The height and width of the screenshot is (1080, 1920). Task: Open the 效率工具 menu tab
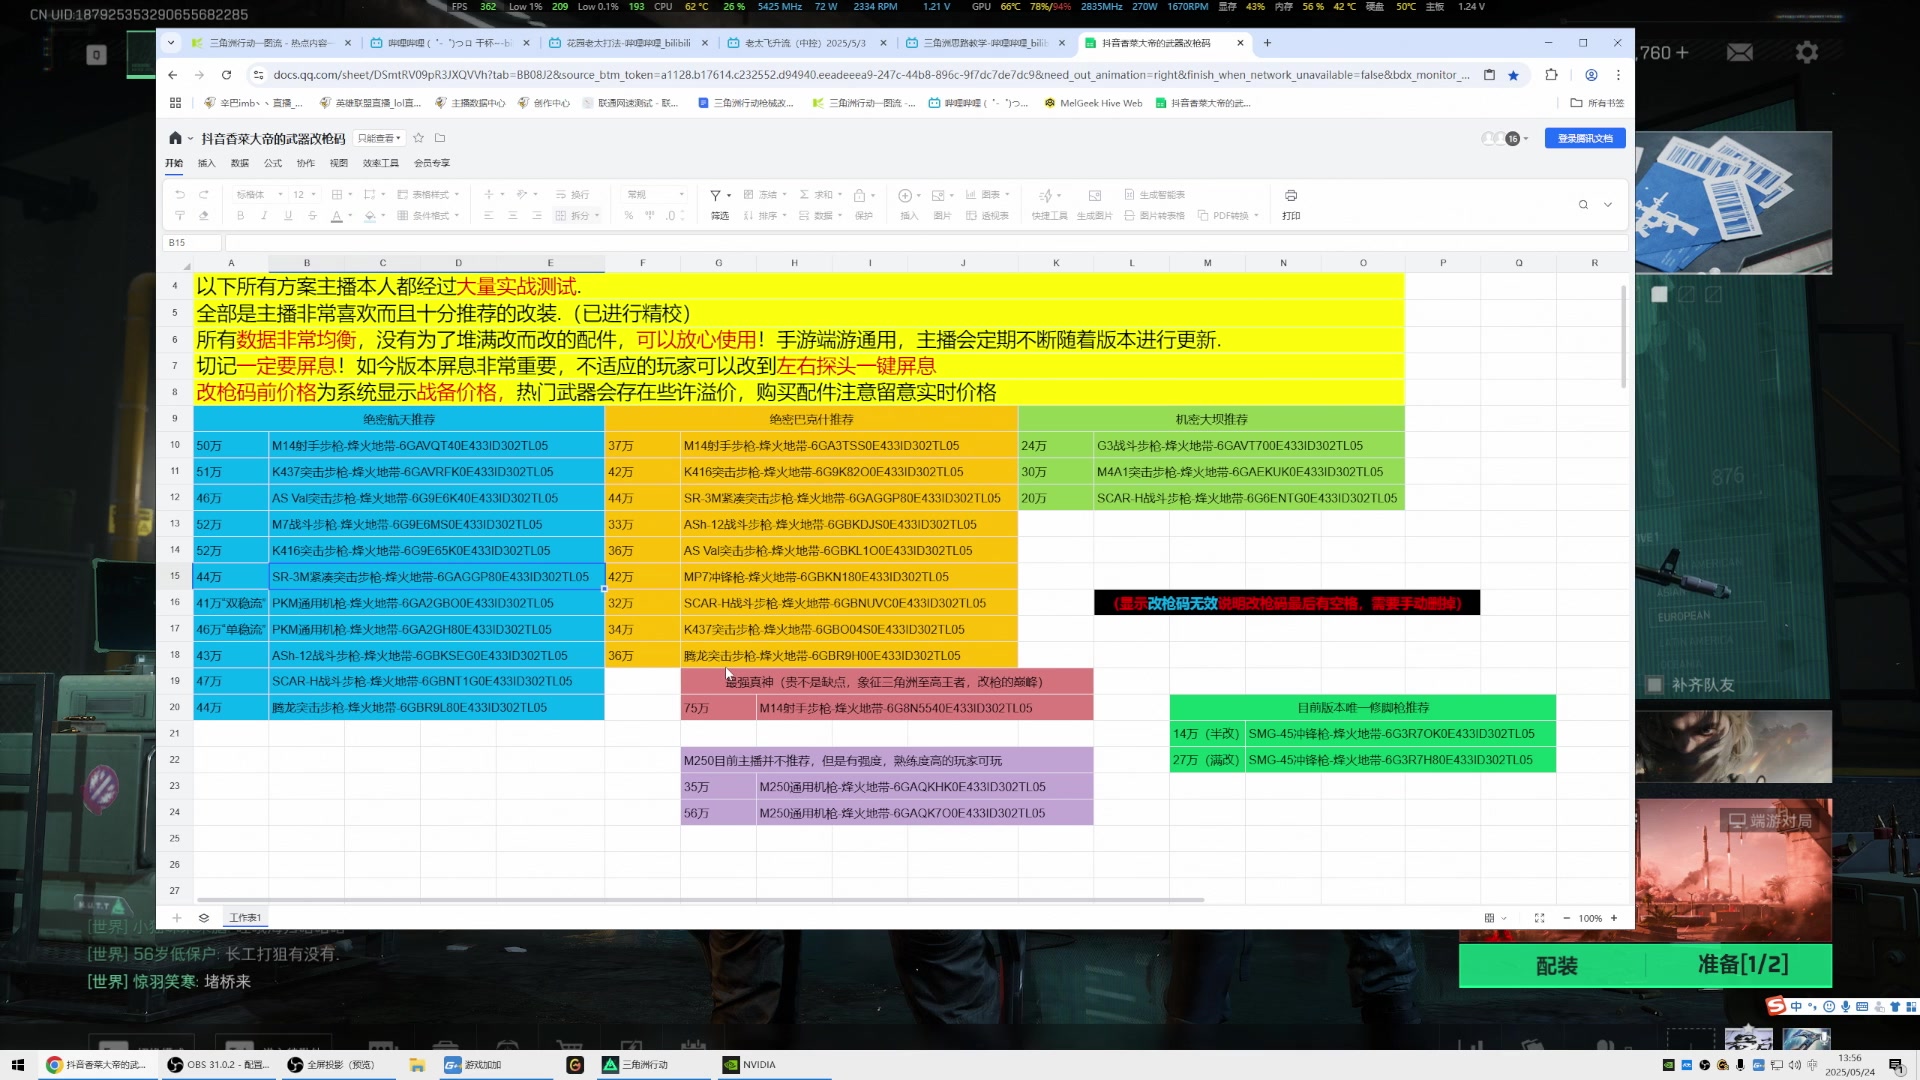(x=380, y=163)
